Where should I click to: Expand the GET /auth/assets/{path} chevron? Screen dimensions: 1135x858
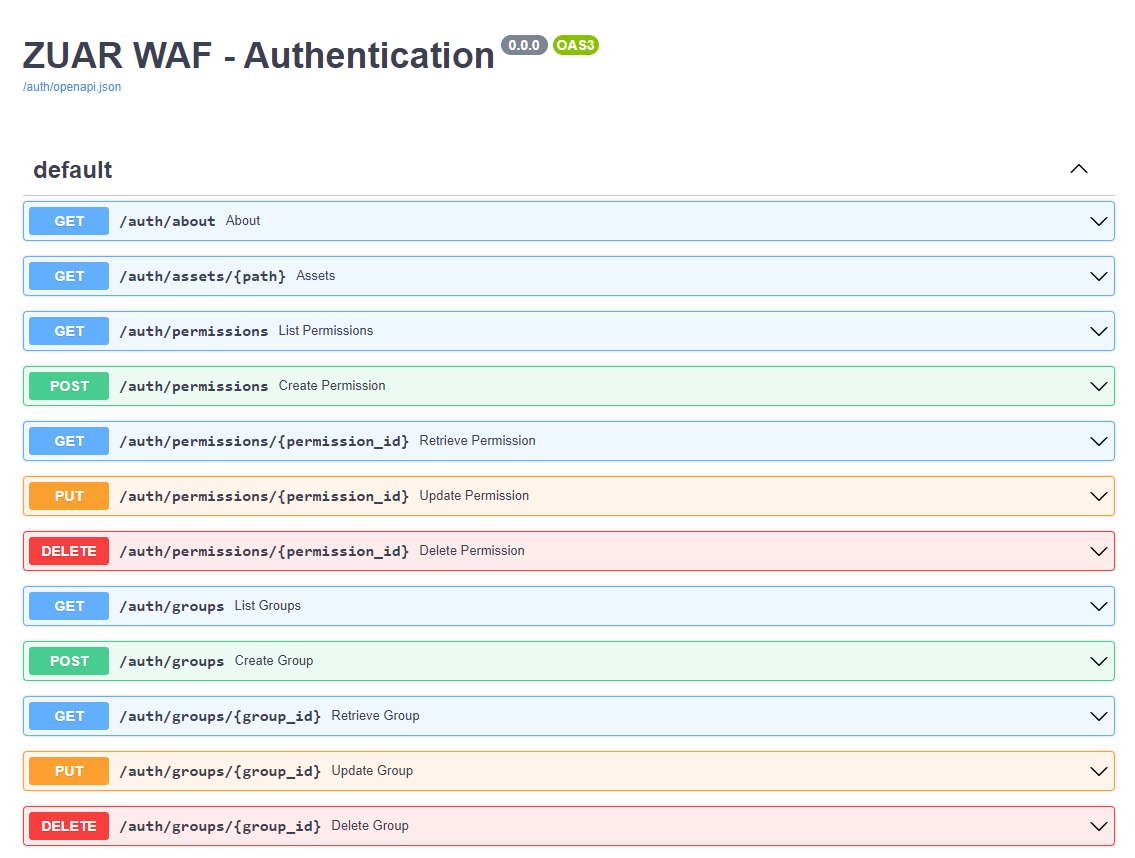1098,277
